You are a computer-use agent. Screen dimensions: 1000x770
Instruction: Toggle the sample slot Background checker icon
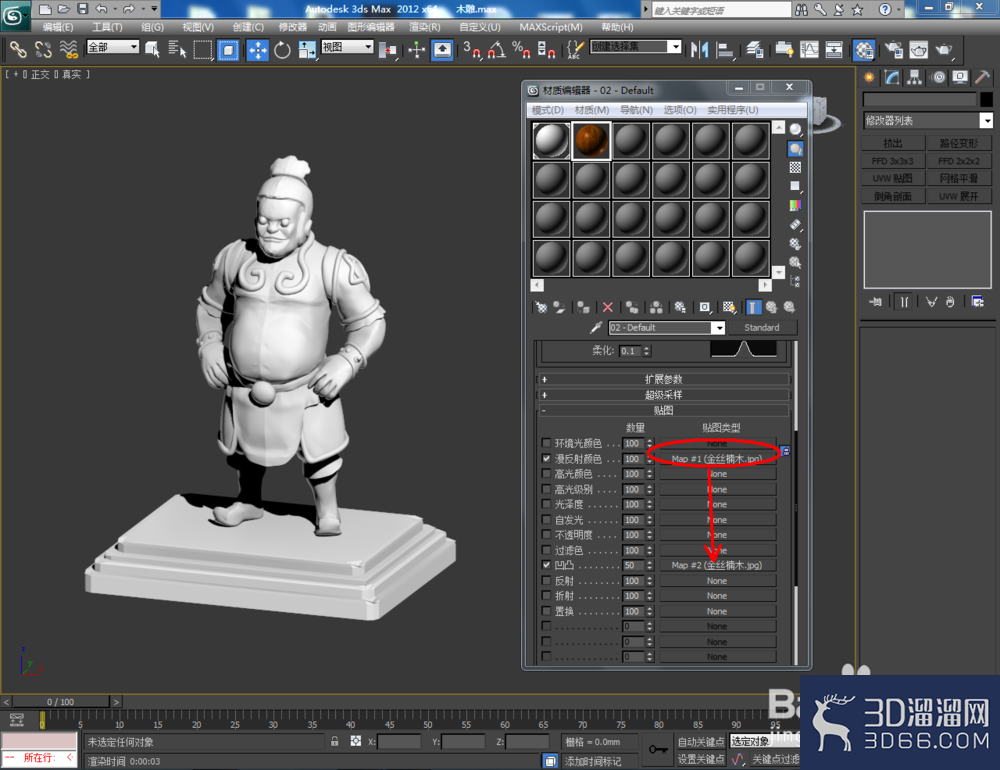tap(795, 167)
